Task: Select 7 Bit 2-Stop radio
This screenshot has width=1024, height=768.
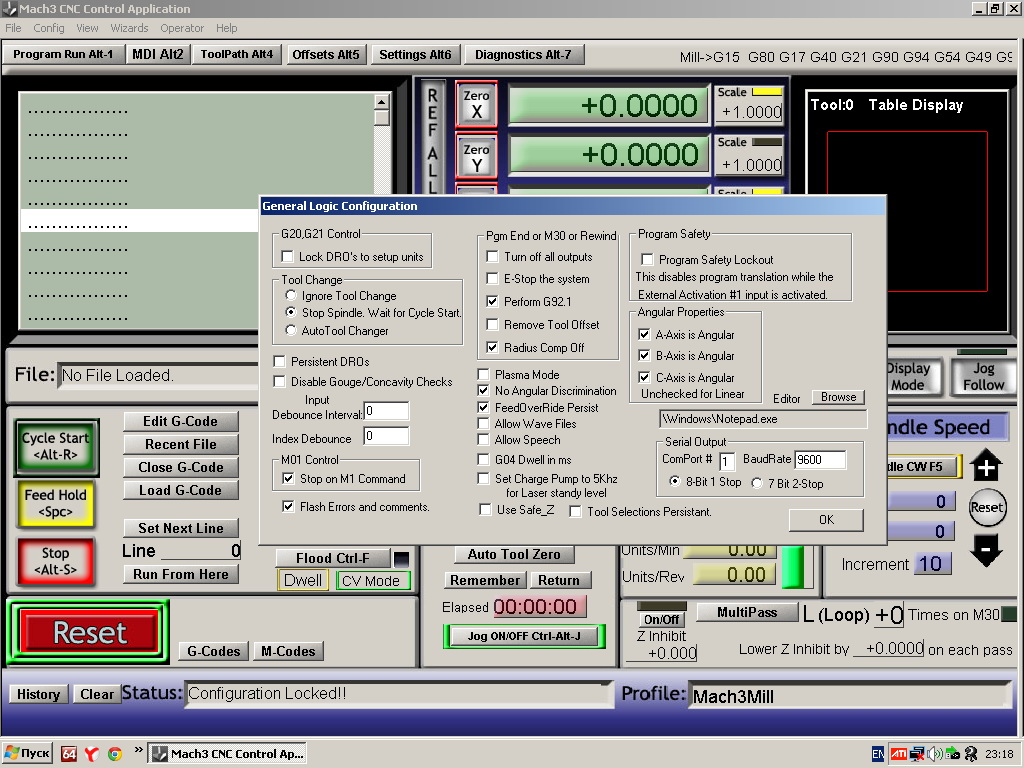Action: click(757, 483)
